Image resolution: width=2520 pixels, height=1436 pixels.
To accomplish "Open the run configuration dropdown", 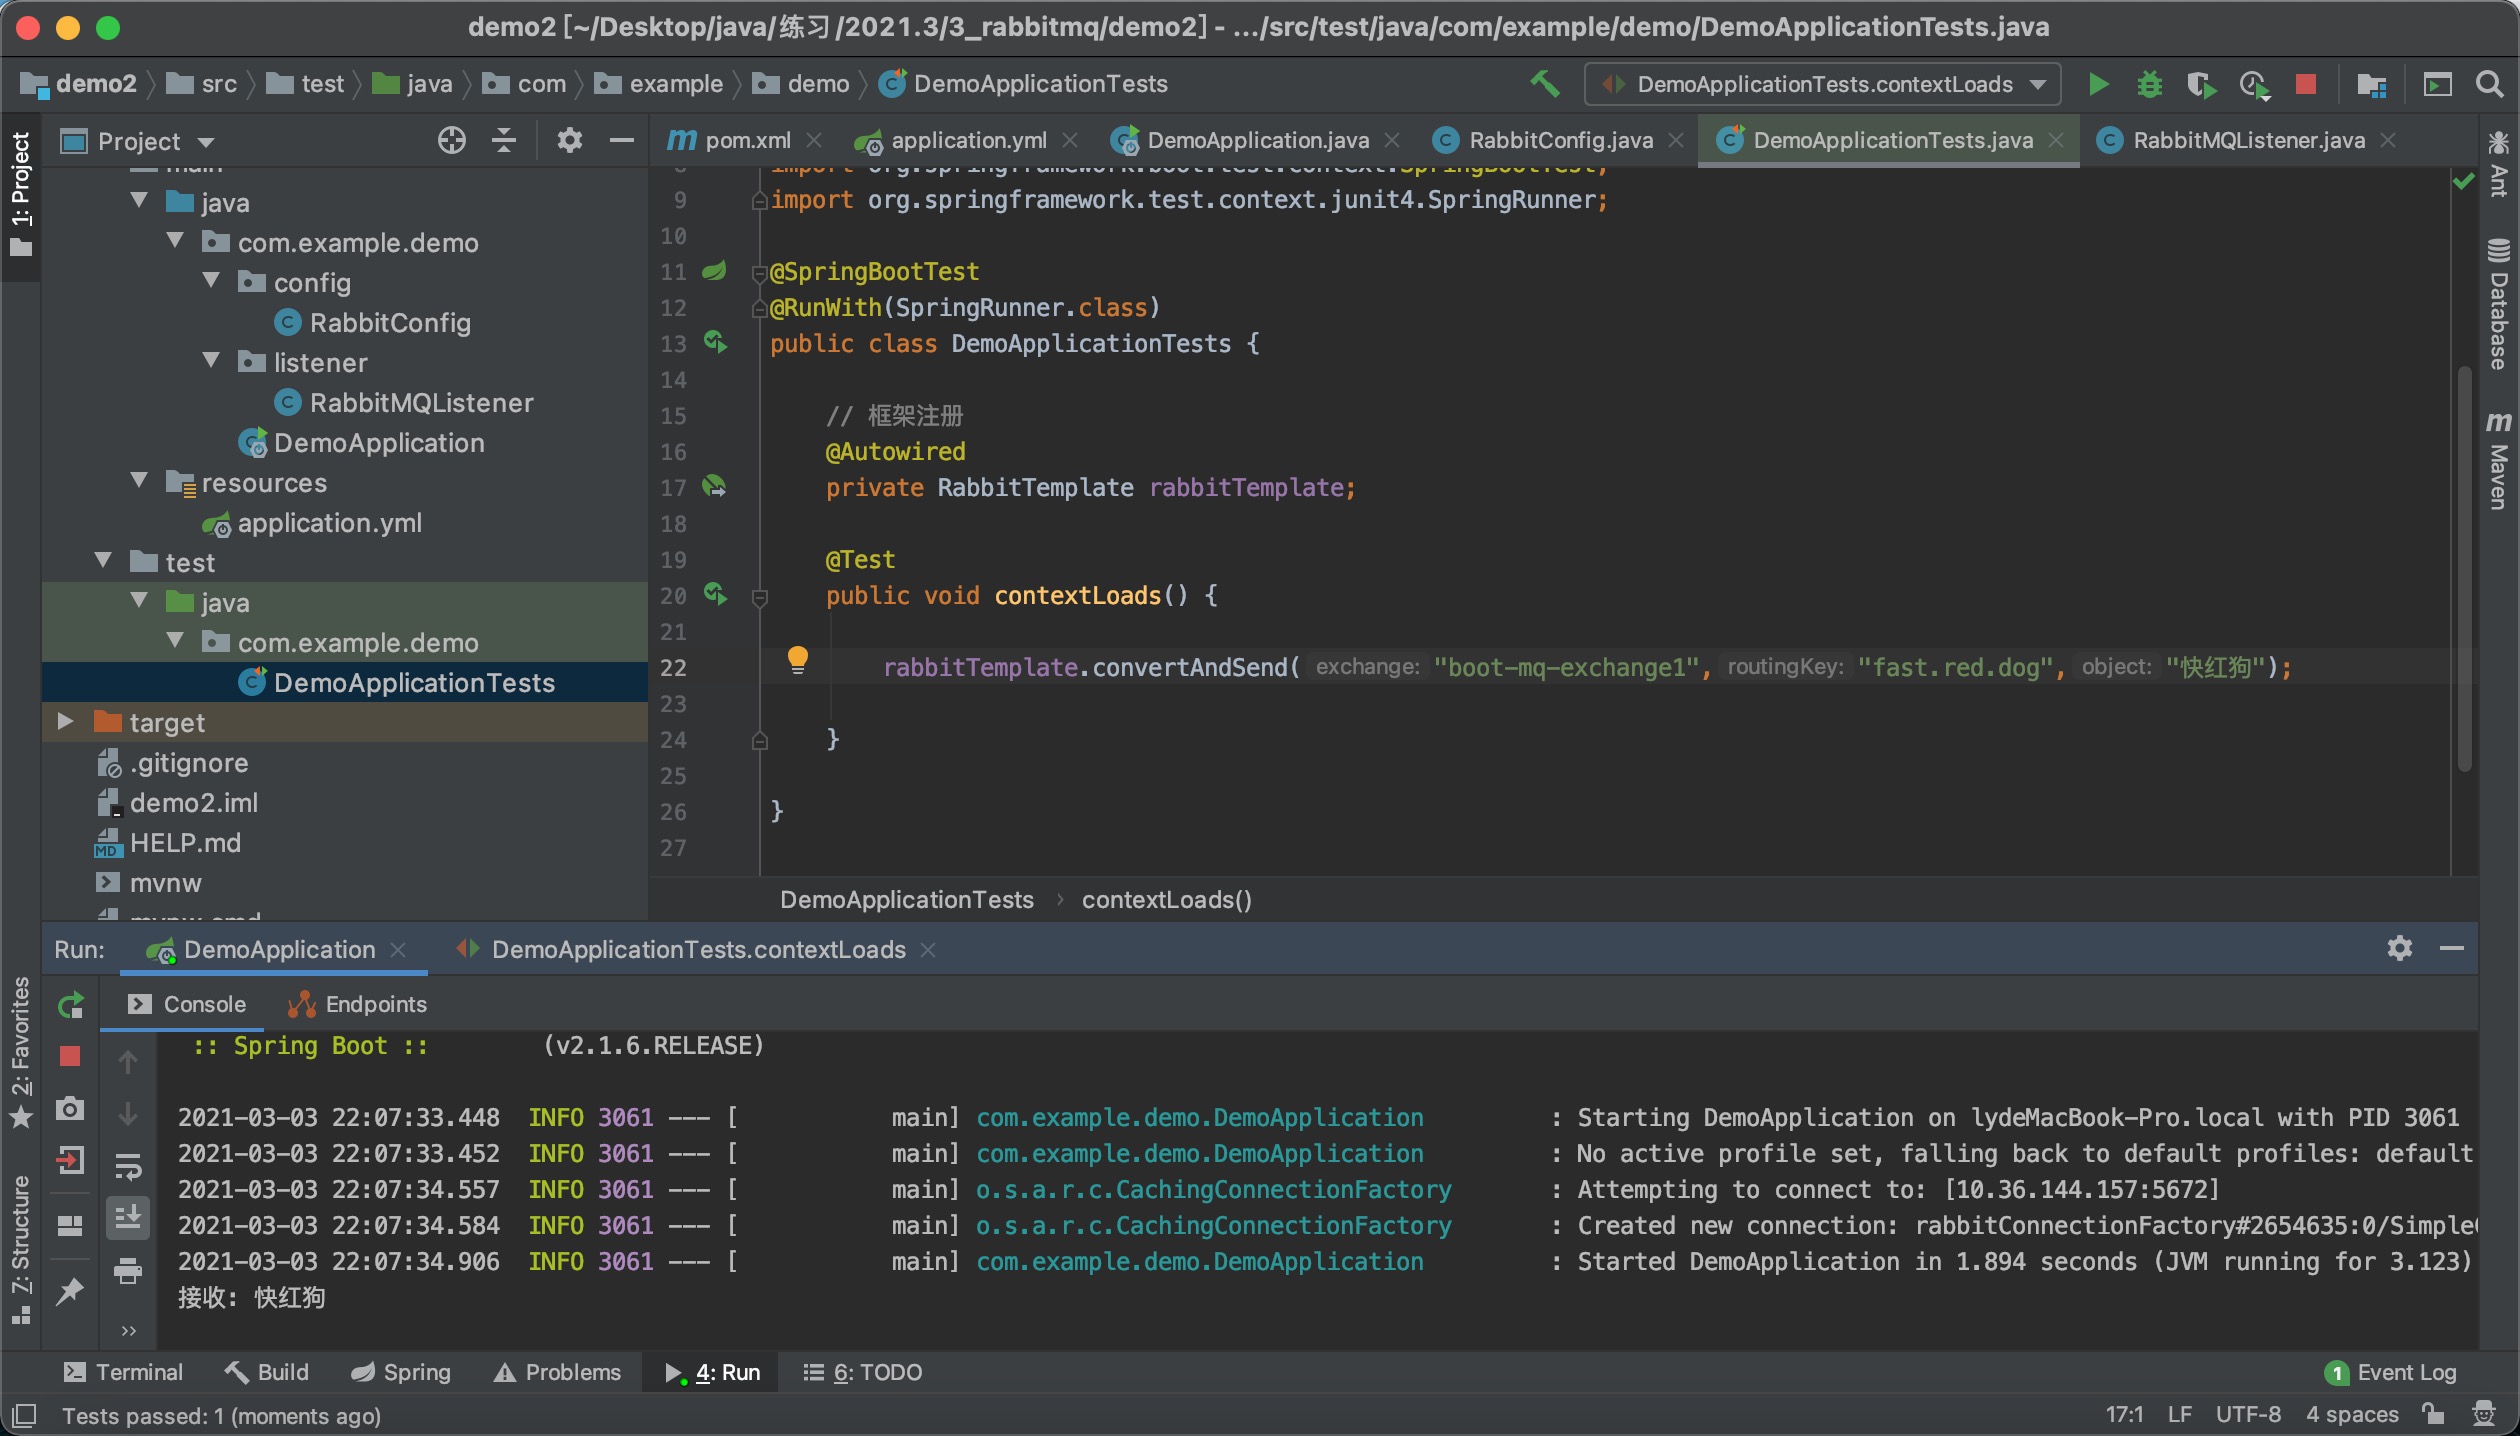I will coord(1822,84).
